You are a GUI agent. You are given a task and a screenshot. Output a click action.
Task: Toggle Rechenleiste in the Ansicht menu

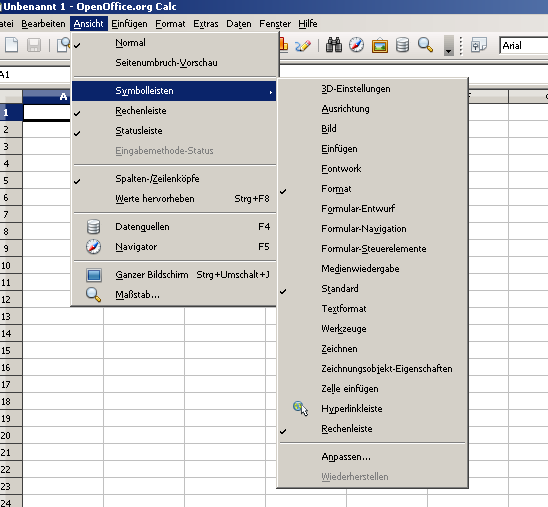click(174, 111)
